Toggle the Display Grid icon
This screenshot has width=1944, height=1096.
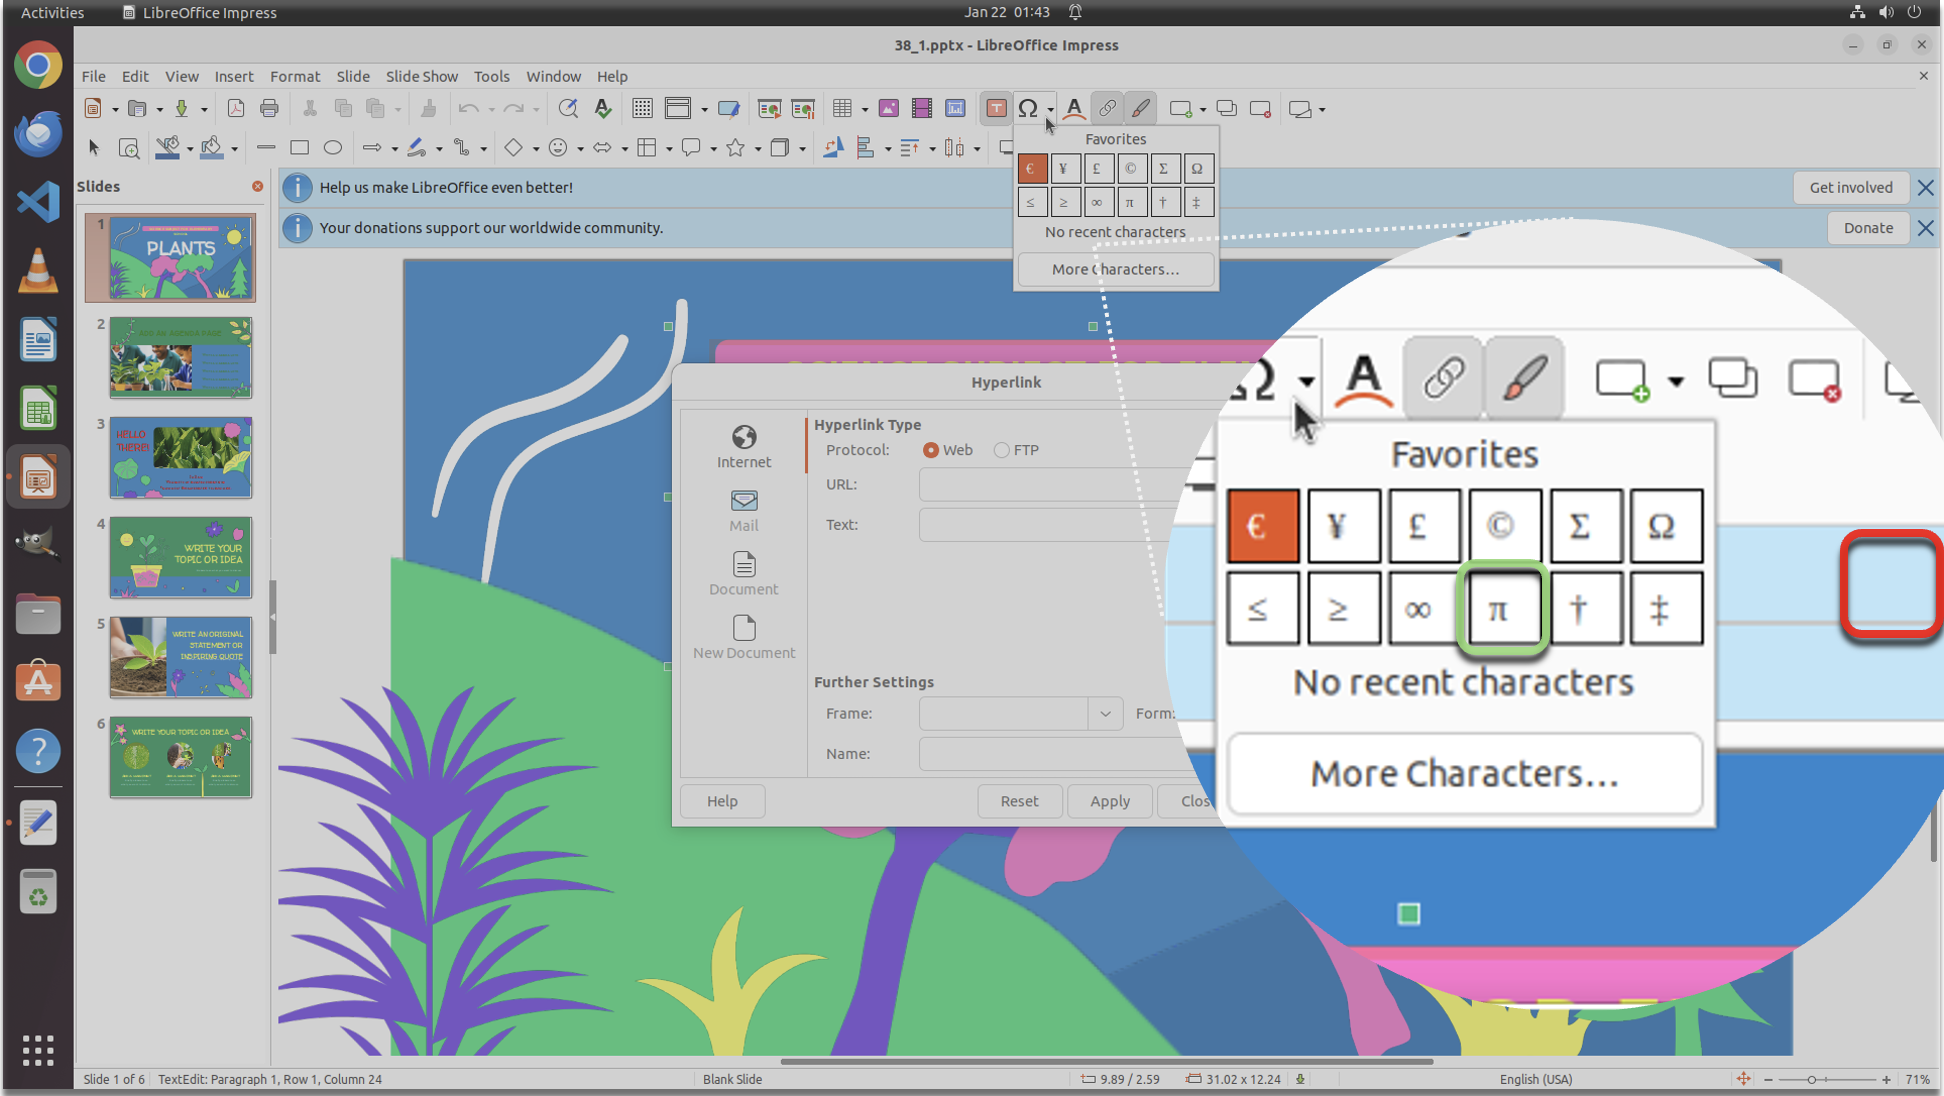(642, 108)
